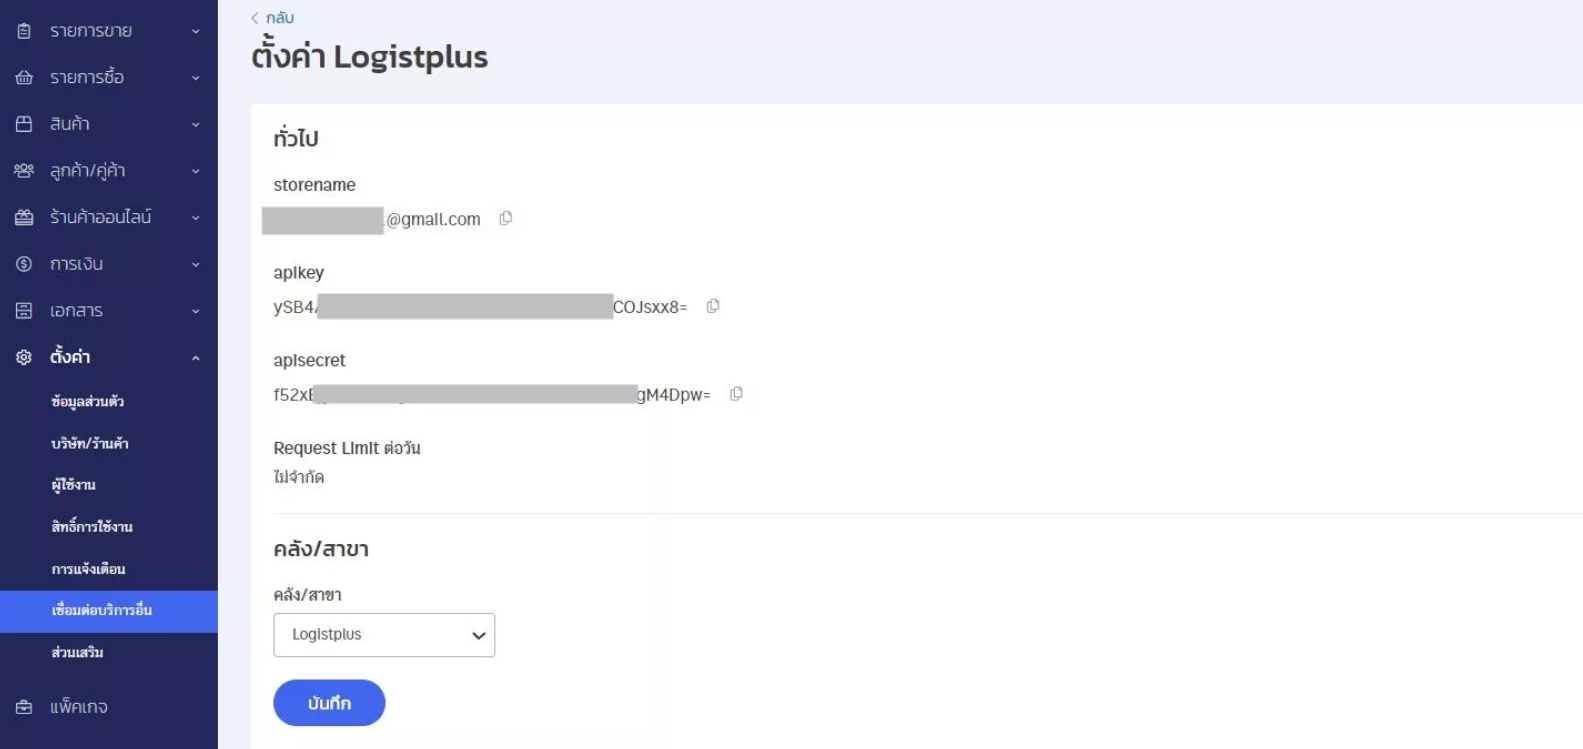Click the apisecret value text
The image size is (1583, 749).
(492, 395)
